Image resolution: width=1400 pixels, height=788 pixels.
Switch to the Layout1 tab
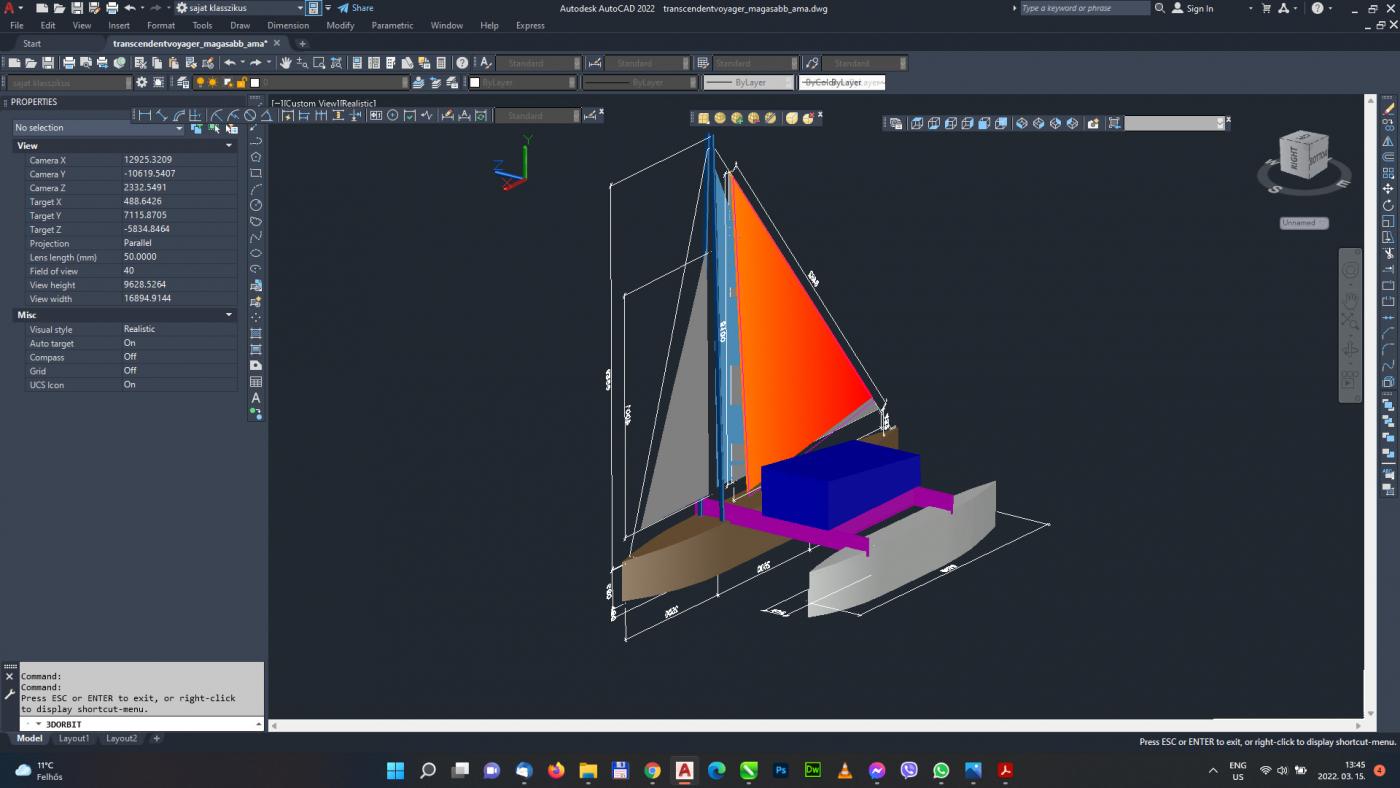pos(74,739)
